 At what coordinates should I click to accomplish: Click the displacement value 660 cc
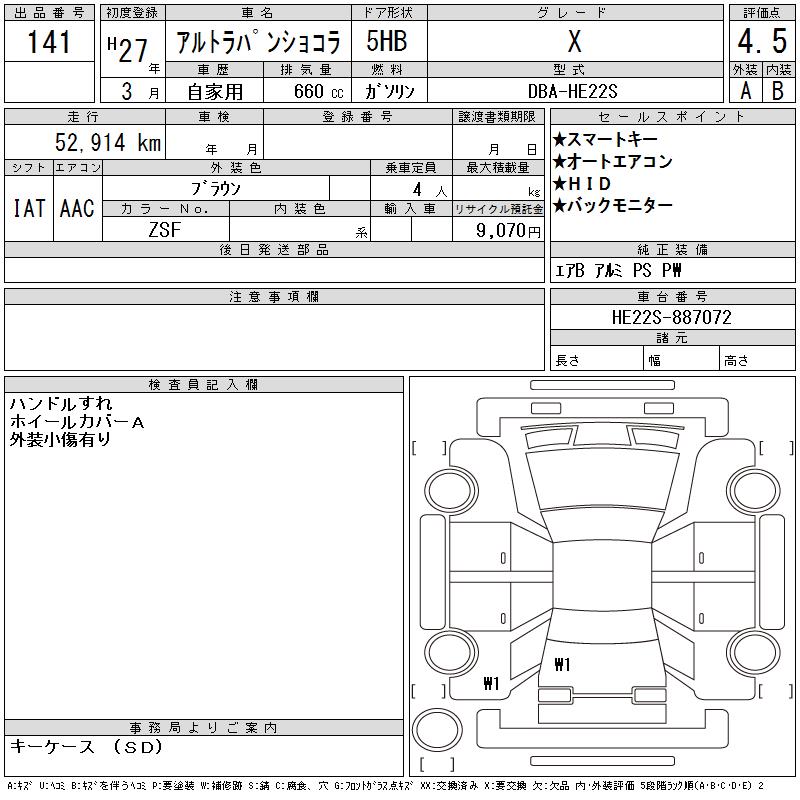coord(318,92)
